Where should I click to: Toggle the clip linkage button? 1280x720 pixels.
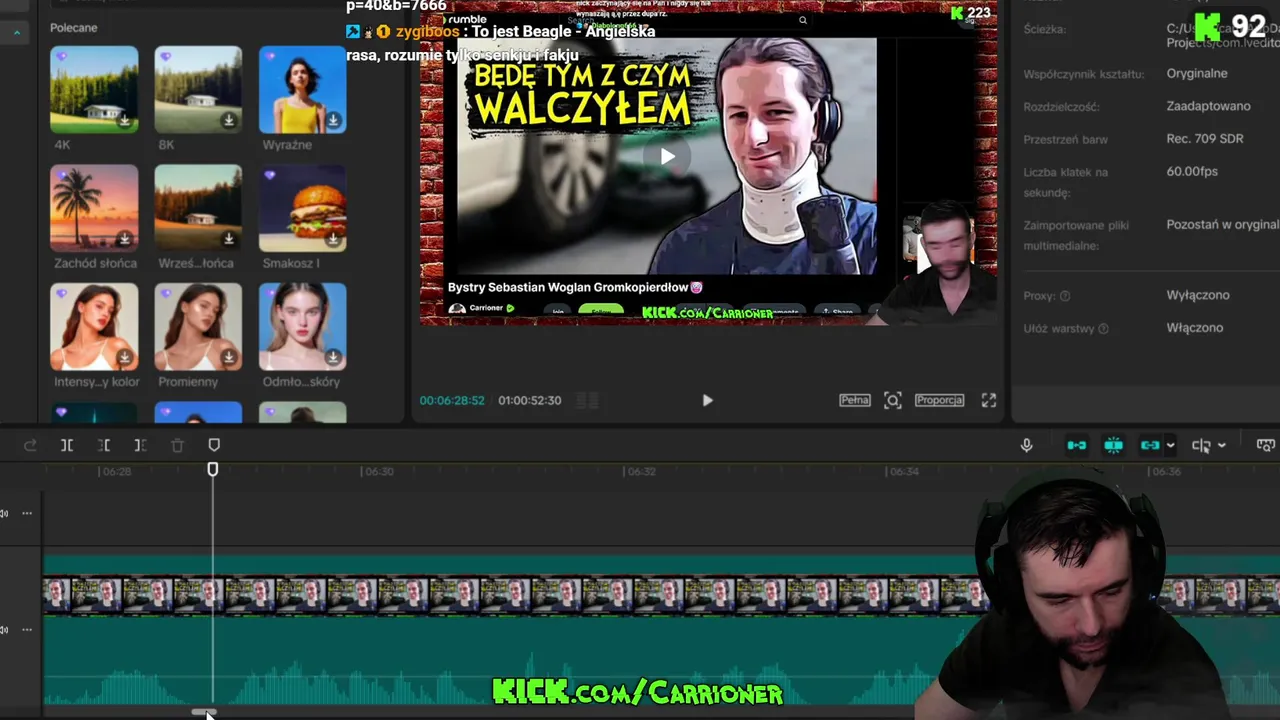pyautogui.click(x=1150, y=445)
